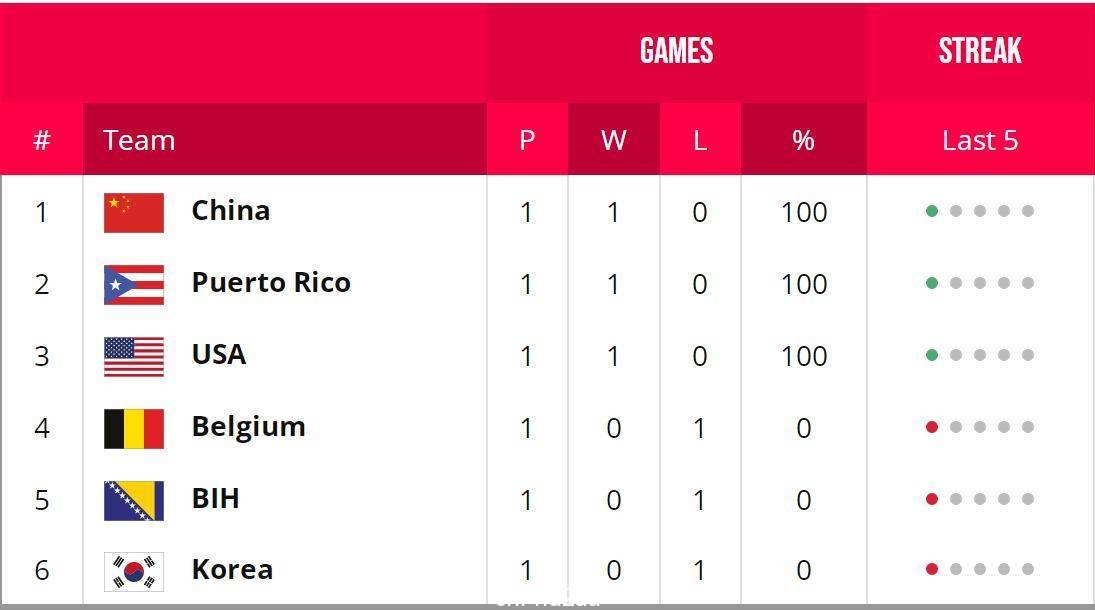Click Korea's red loss streak dot
This screenshot has height=610, width=1095.
[932, 569]
